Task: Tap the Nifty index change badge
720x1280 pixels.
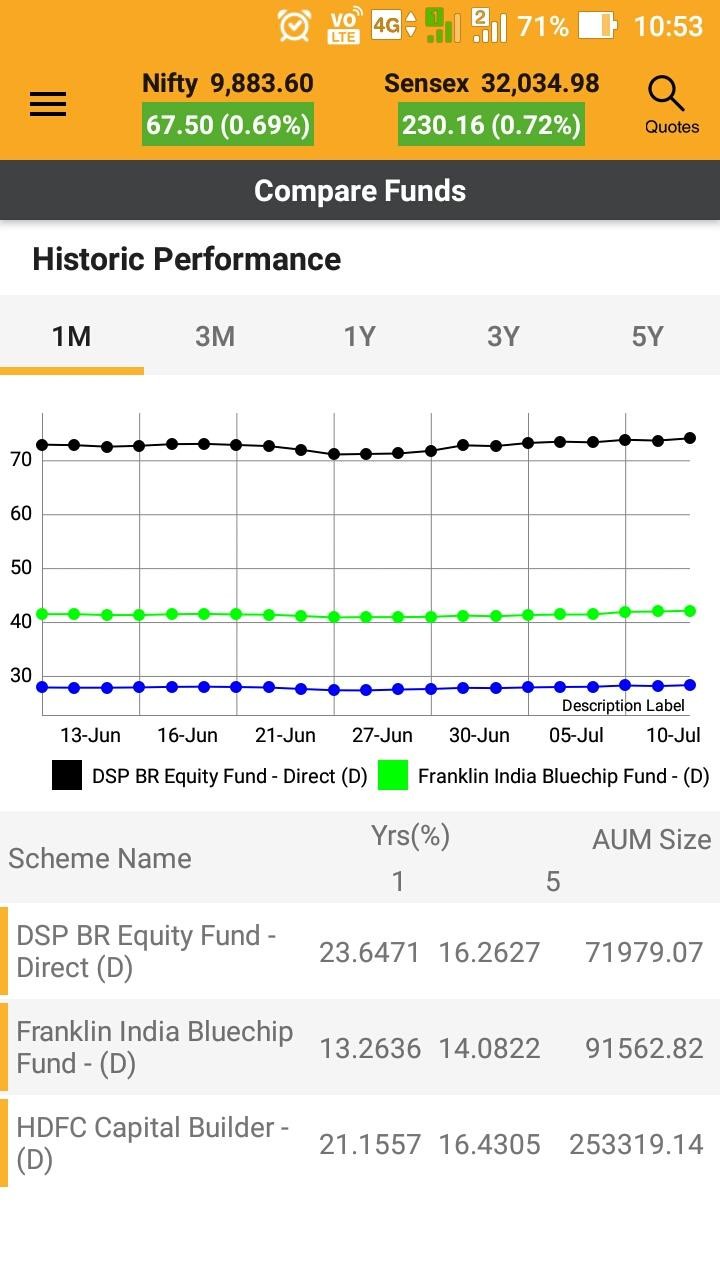Action: (228, 125)
